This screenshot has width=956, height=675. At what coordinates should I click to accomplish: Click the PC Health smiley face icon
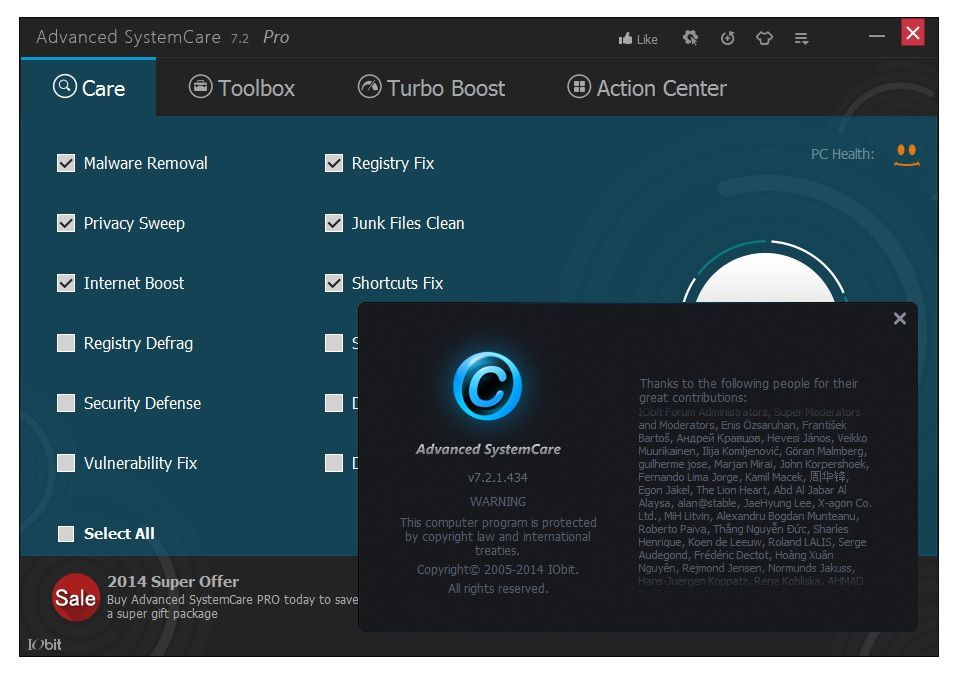pyautogui.click(x=907, y=155)
